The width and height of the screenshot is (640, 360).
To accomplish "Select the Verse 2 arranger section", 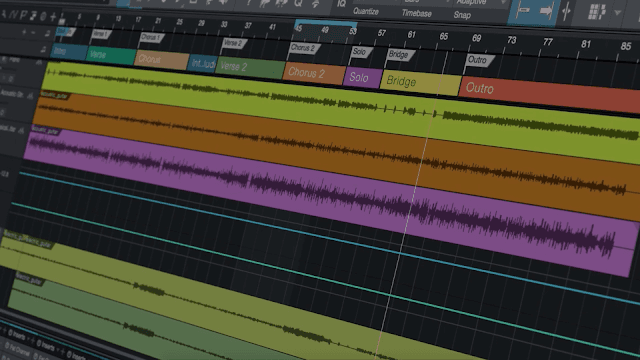I will click(x=250, y=68).
